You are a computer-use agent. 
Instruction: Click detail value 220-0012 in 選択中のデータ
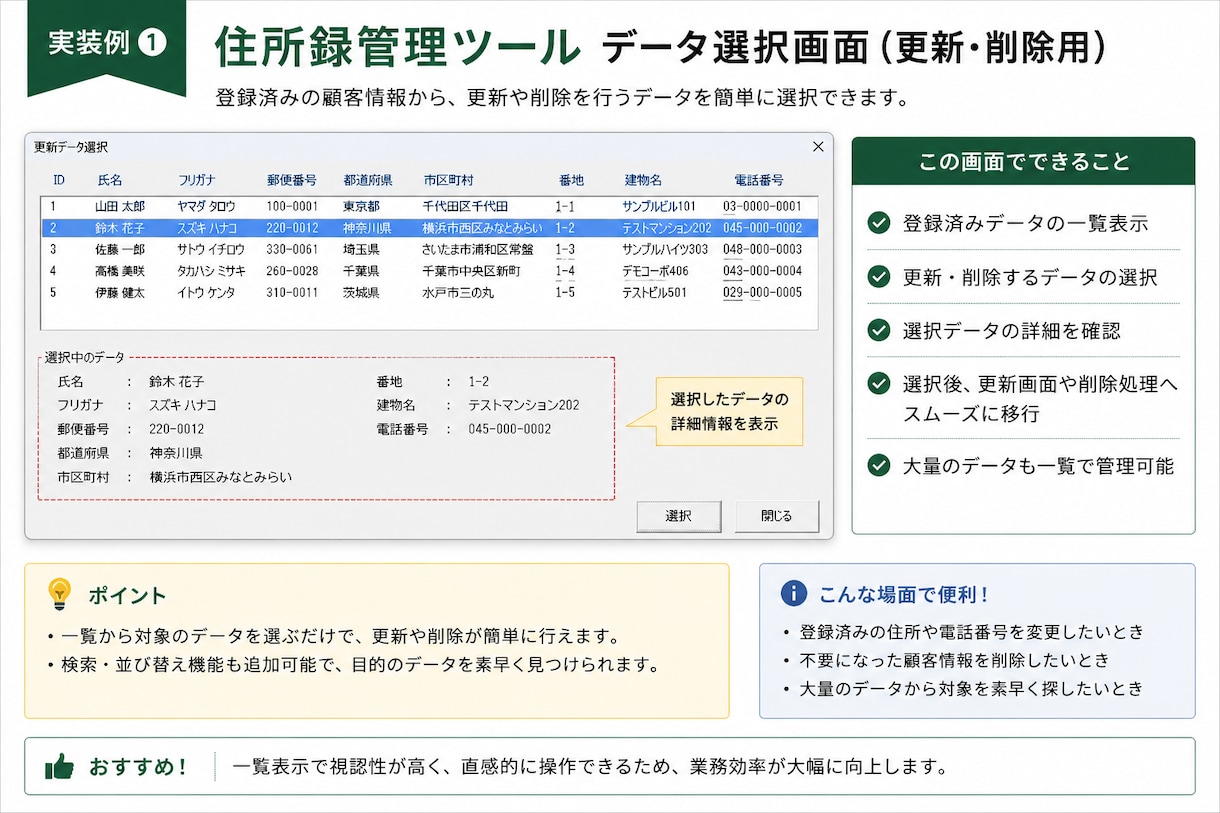click(x=178, y=429)
